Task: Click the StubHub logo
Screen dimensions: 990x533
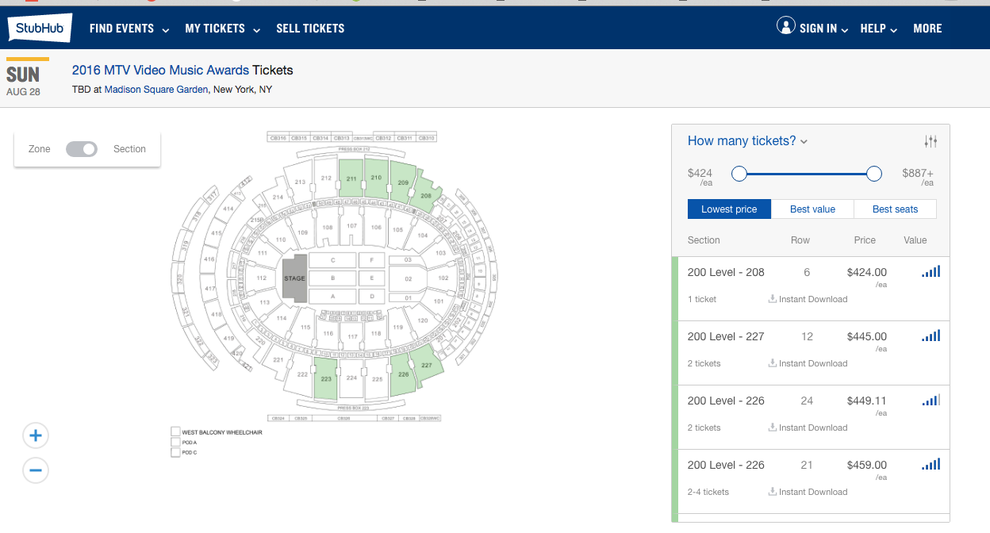Action: [40, 28]
